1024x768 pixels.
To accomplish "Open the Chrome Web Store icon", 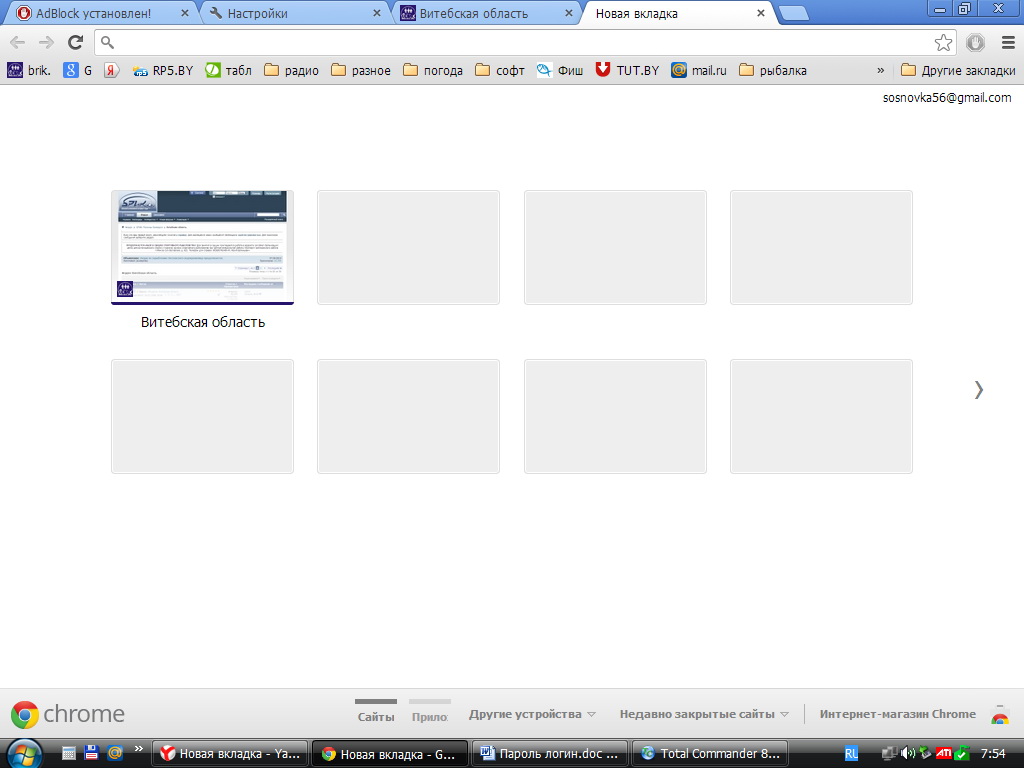I will pyautogui.click(x=999, y=714).
